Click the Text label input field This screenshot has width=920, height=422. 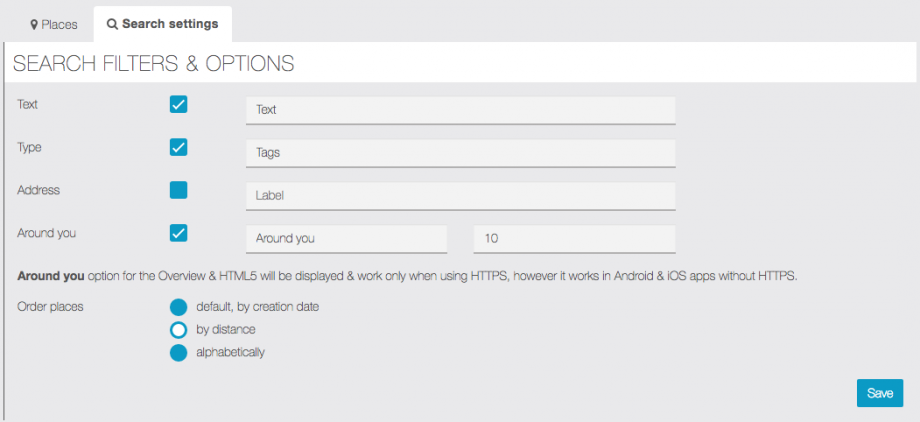tap(460, 110)
